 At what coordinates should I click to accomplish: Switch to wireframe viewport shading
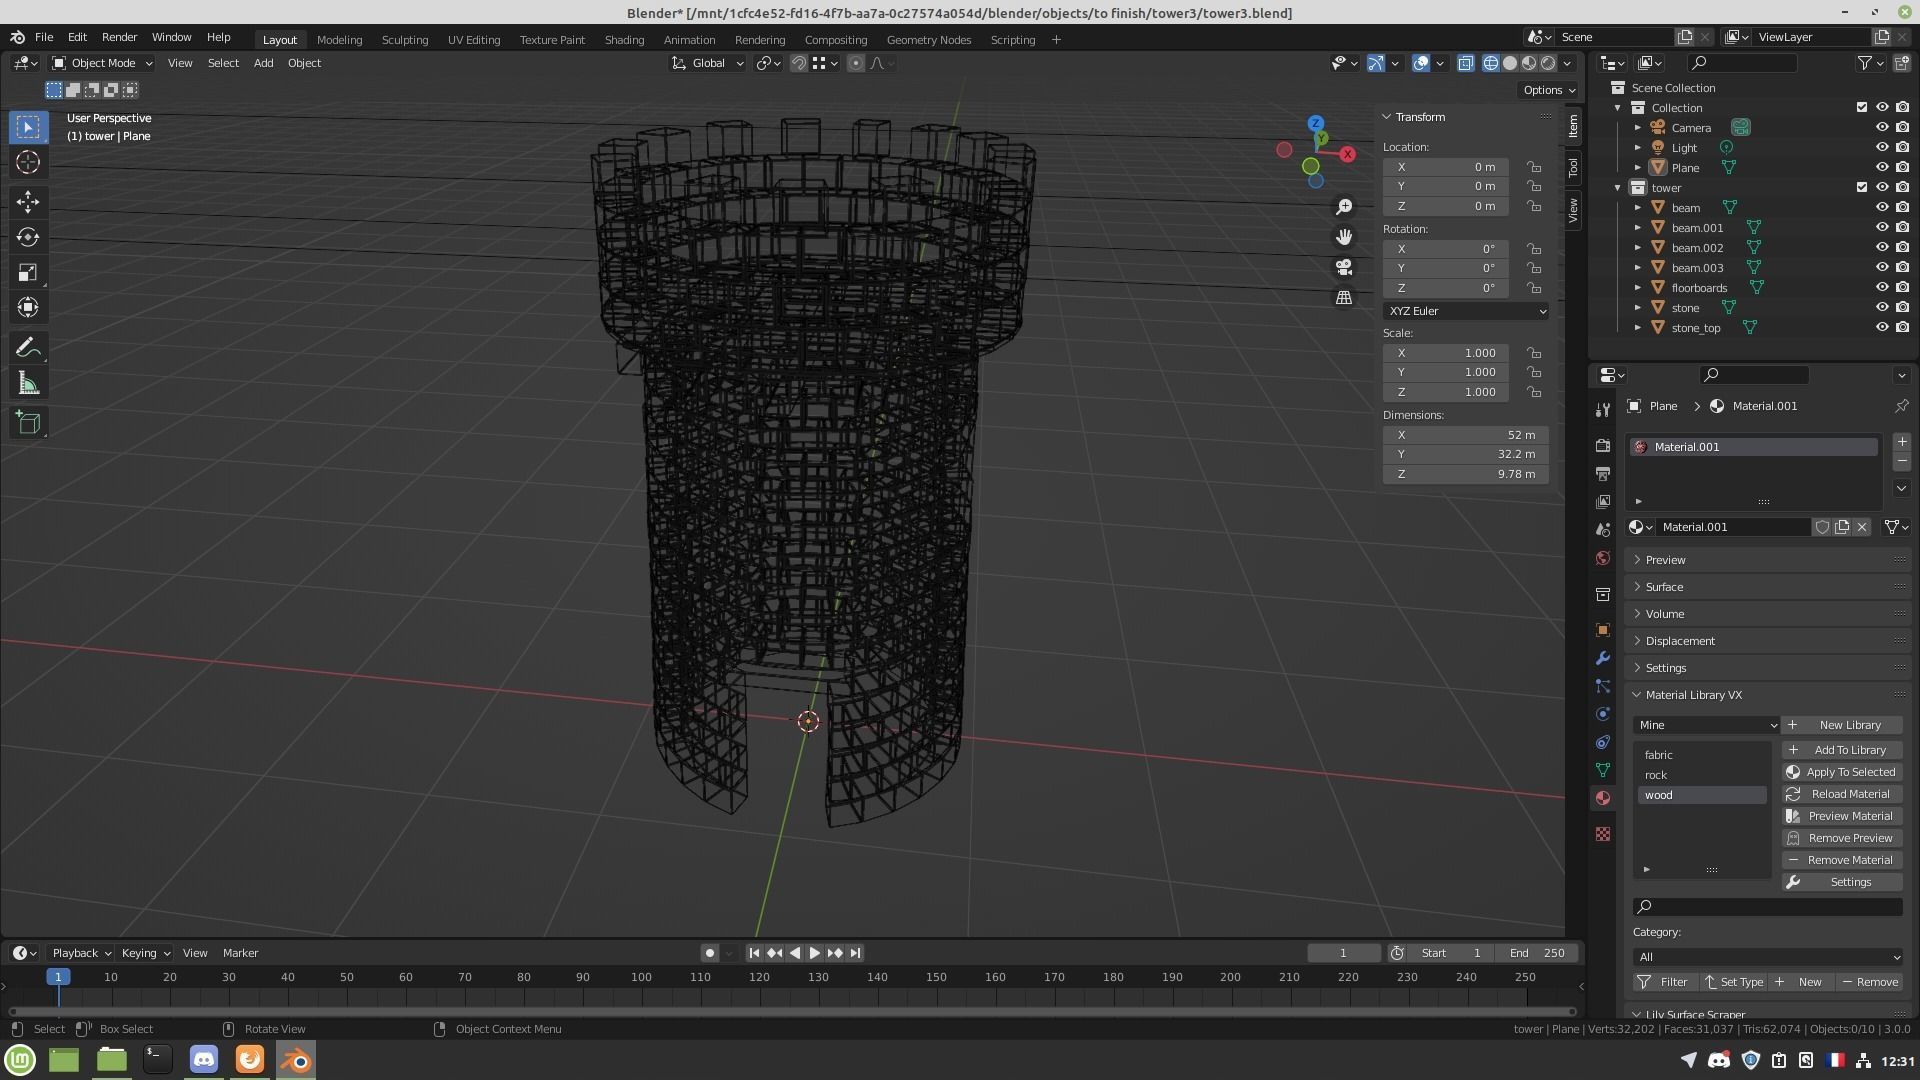[x=1491, y=63]
